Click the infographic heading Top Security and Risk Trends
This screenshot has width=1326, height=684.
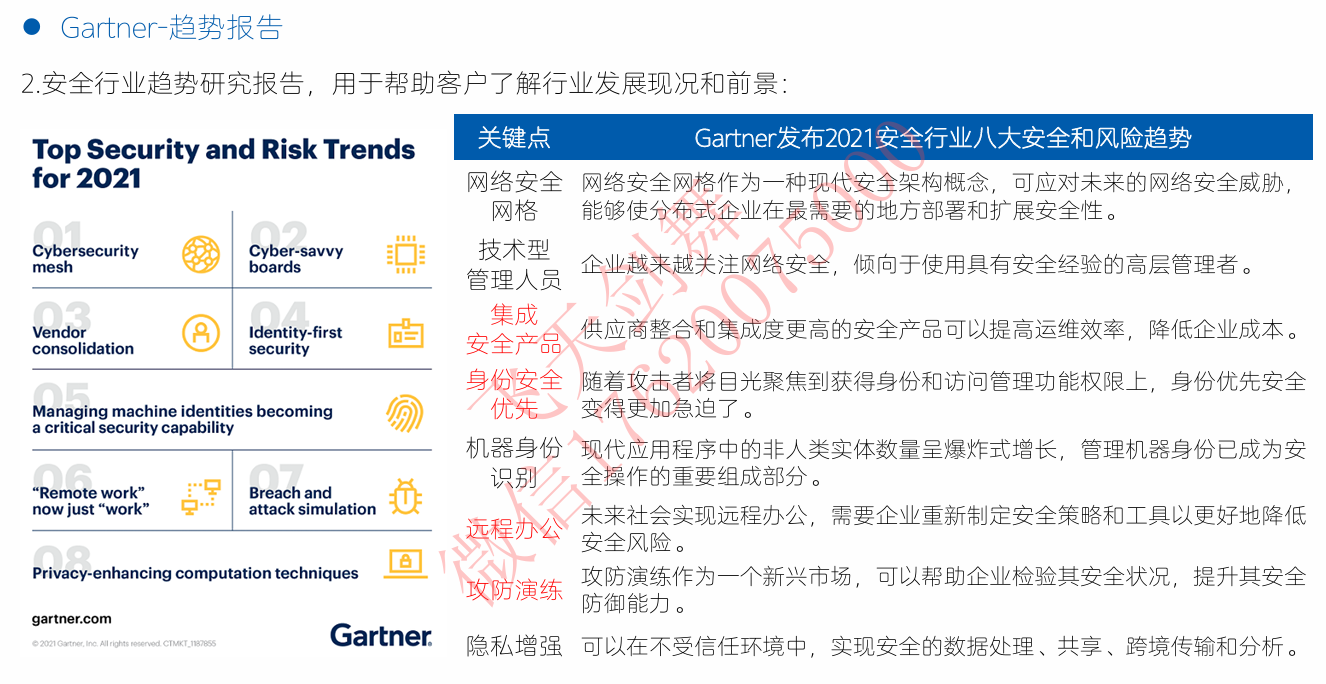tap(223, 164)
